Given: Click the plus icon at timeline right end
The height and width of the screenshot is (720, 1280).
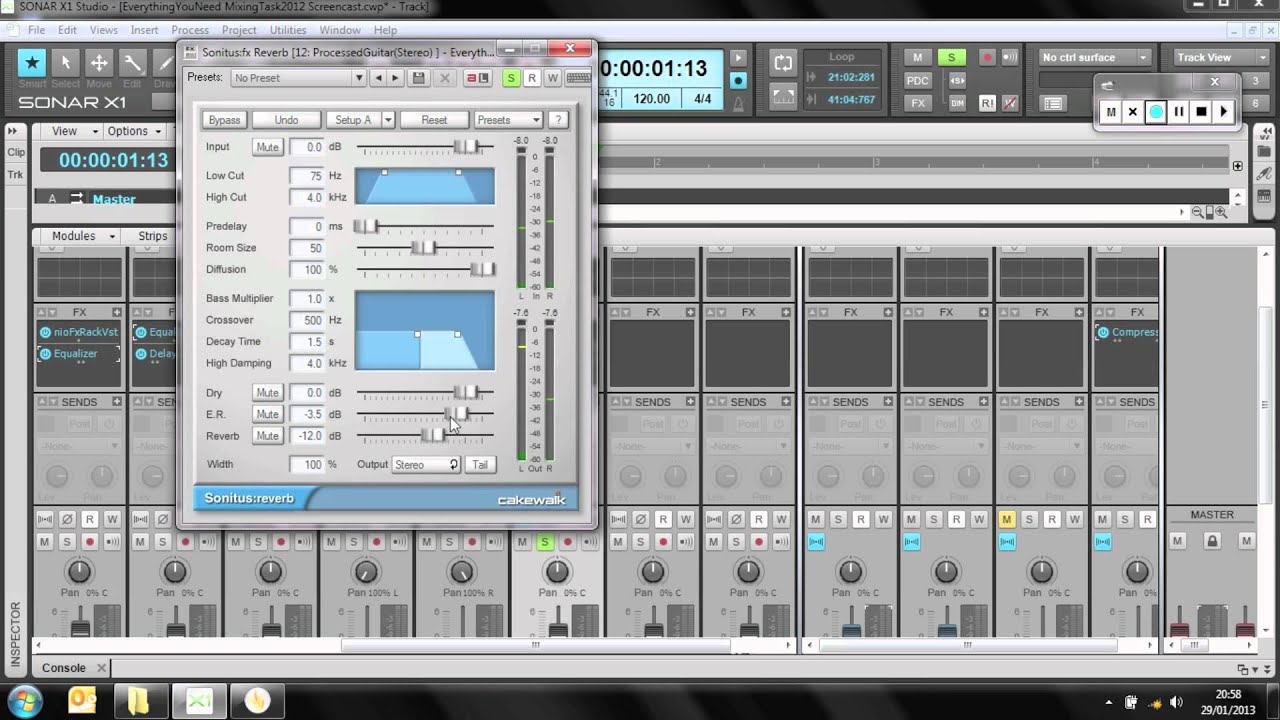Looking at the screenshot, I should point(1237,166).
